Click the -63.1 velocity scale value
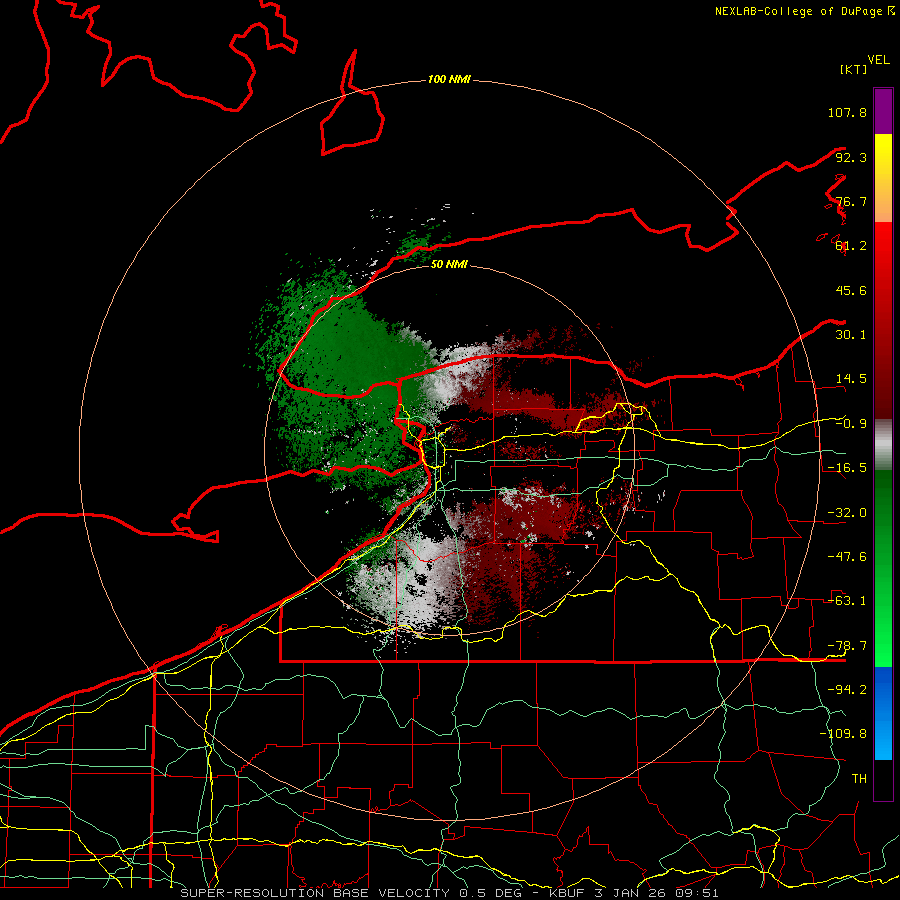Image resolution: width=900 pixels, height=900 pixels. pos(847,601)
